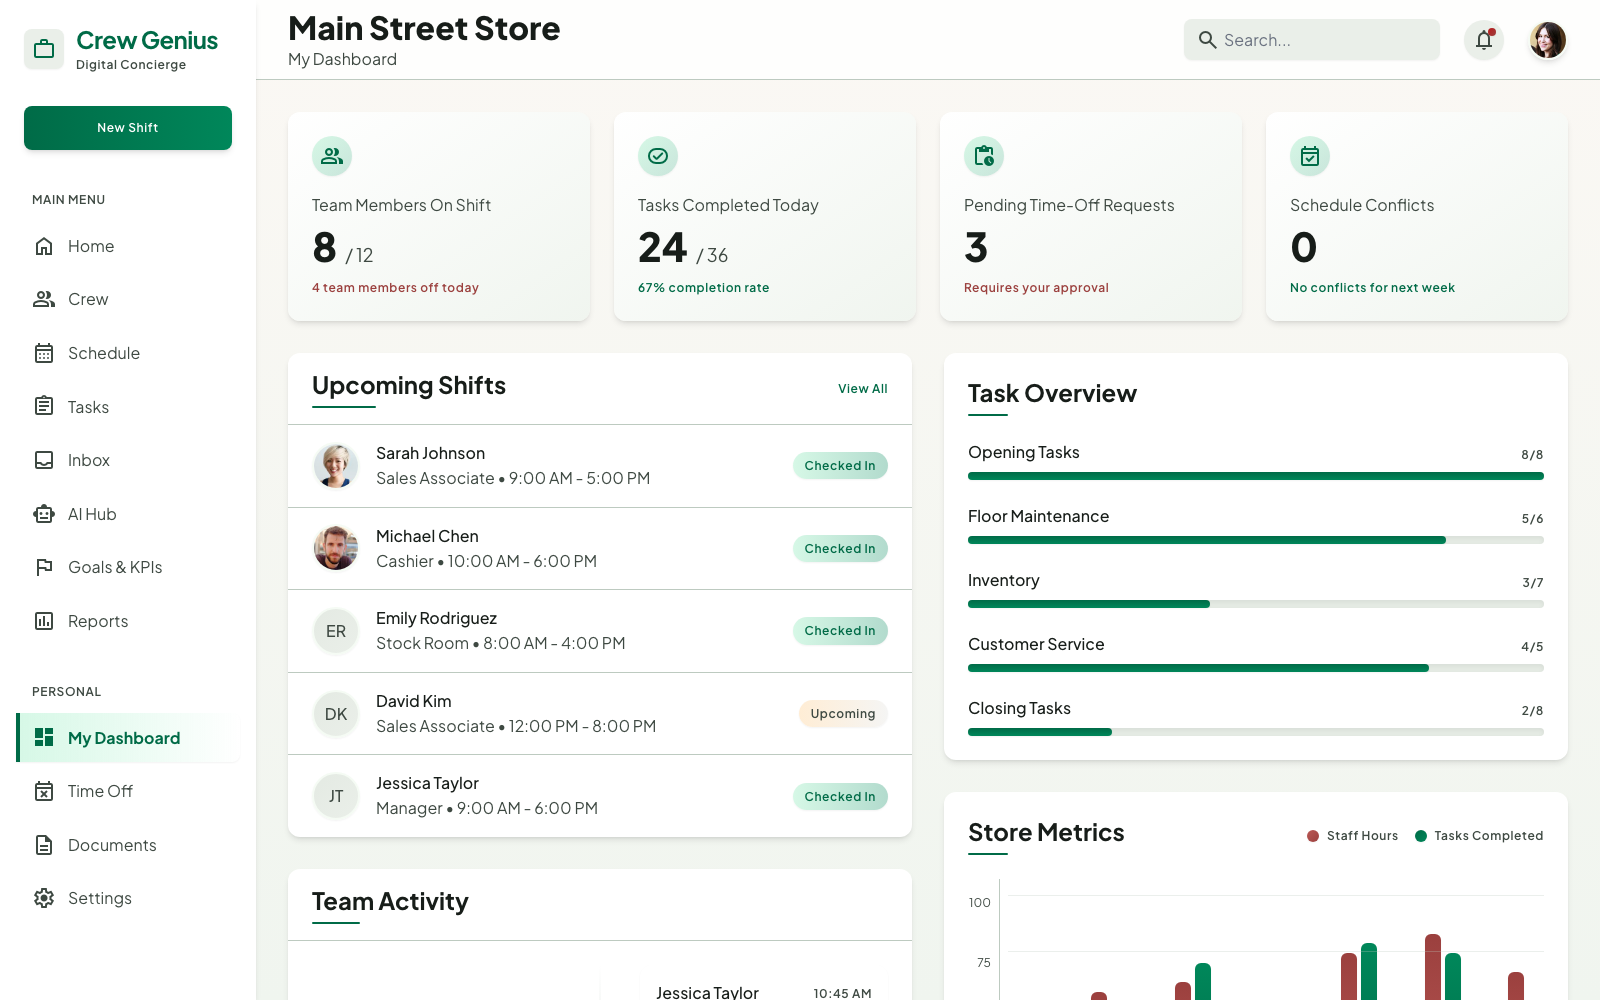
Task: Open Settings from the sidebar
Action: coord(128,898)
